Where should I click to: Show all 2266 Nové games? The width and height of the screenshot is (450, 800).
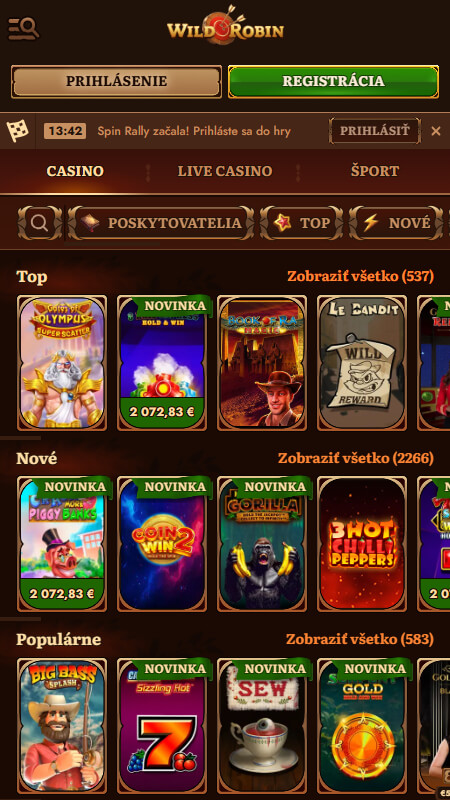356,458
